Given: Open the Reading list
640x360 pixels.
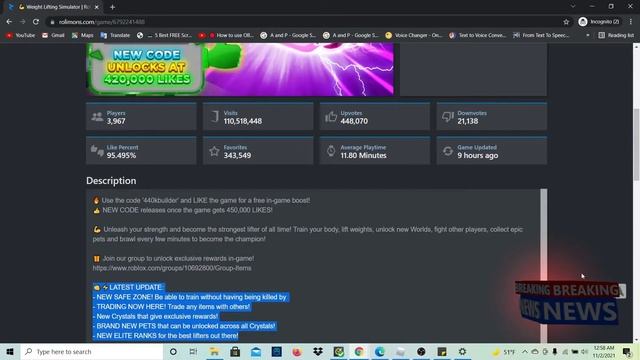Looking at the screenshot, I should point(616,36).
